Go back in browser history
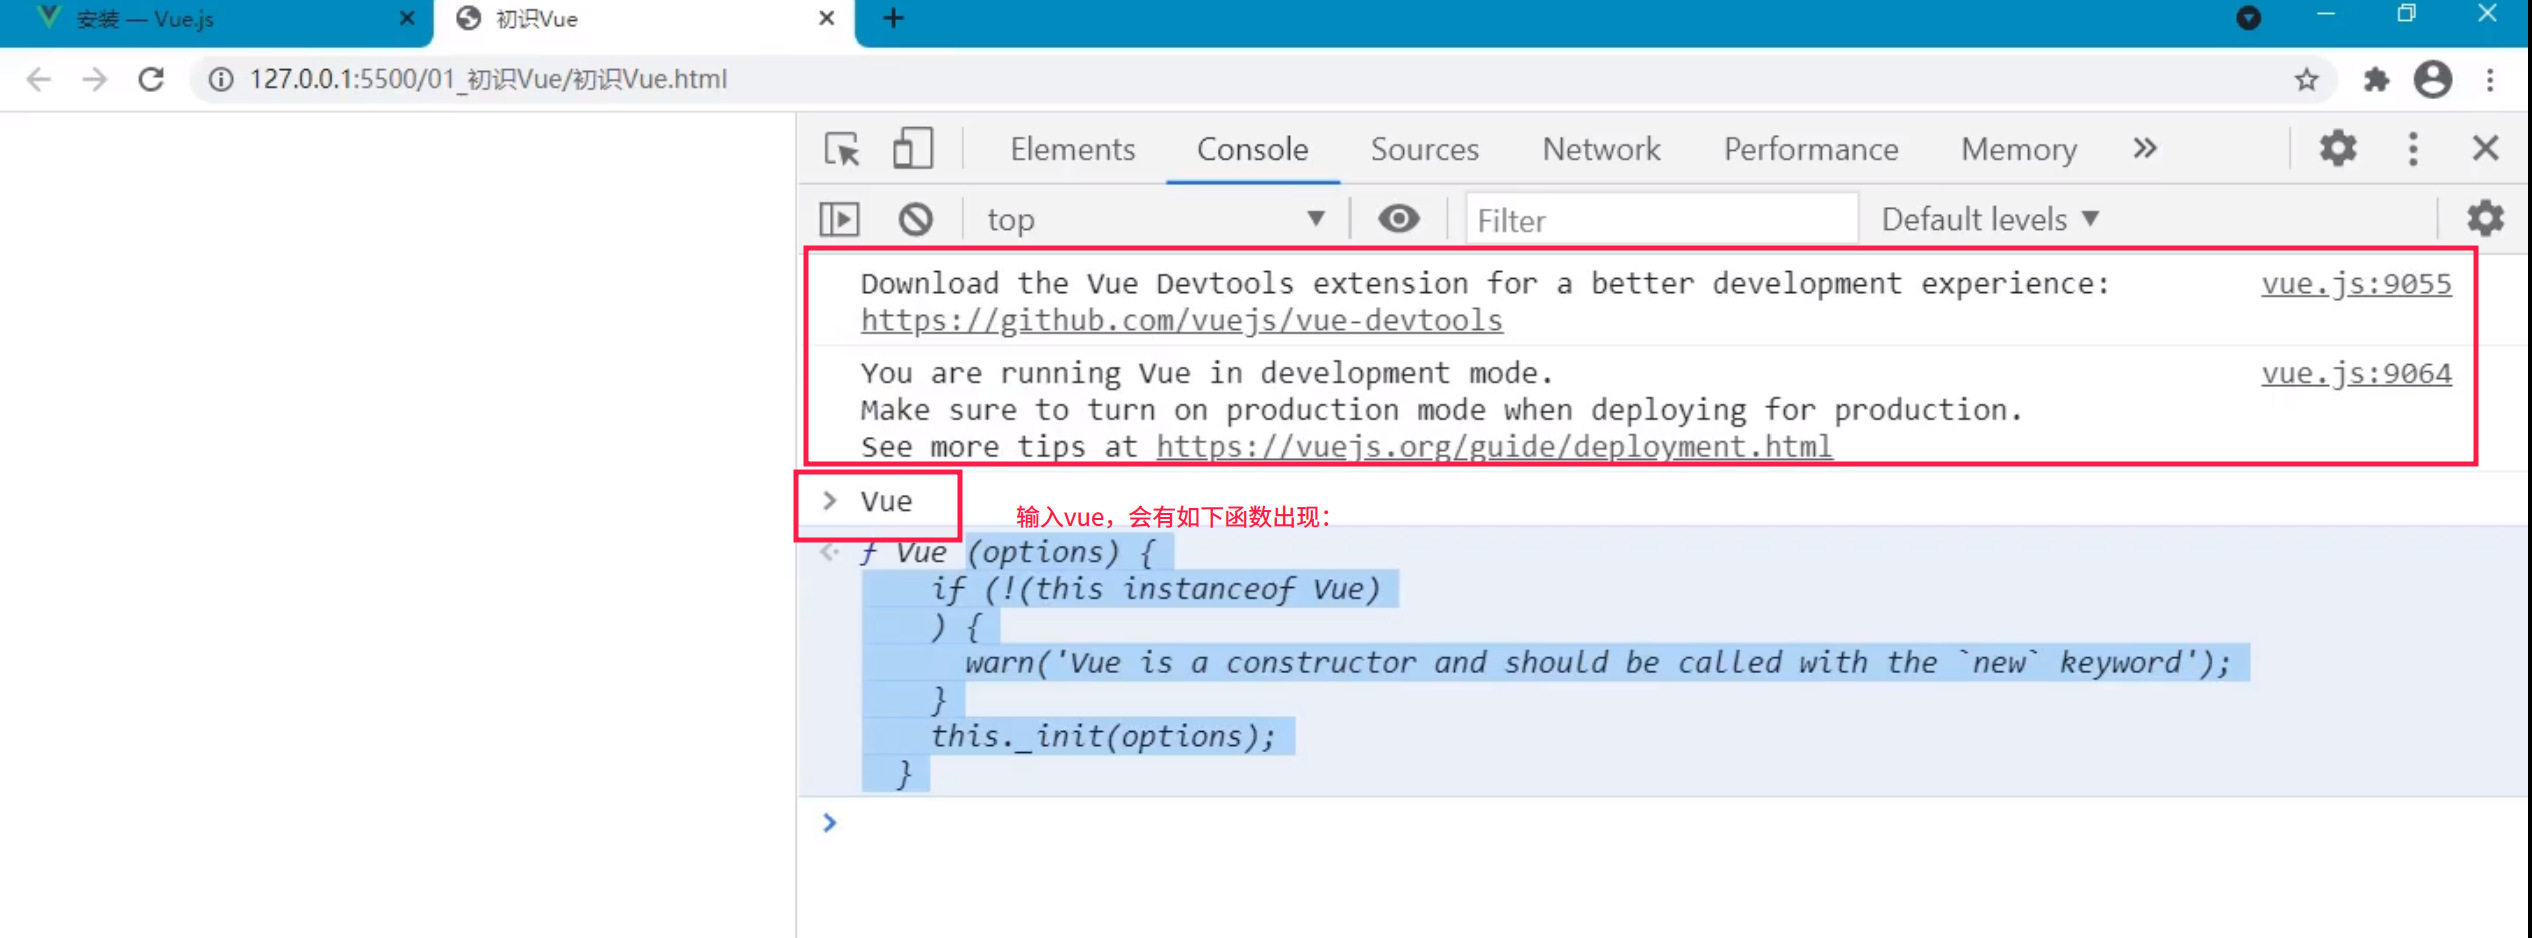The image size is (2532, 938). click(39, 79)
